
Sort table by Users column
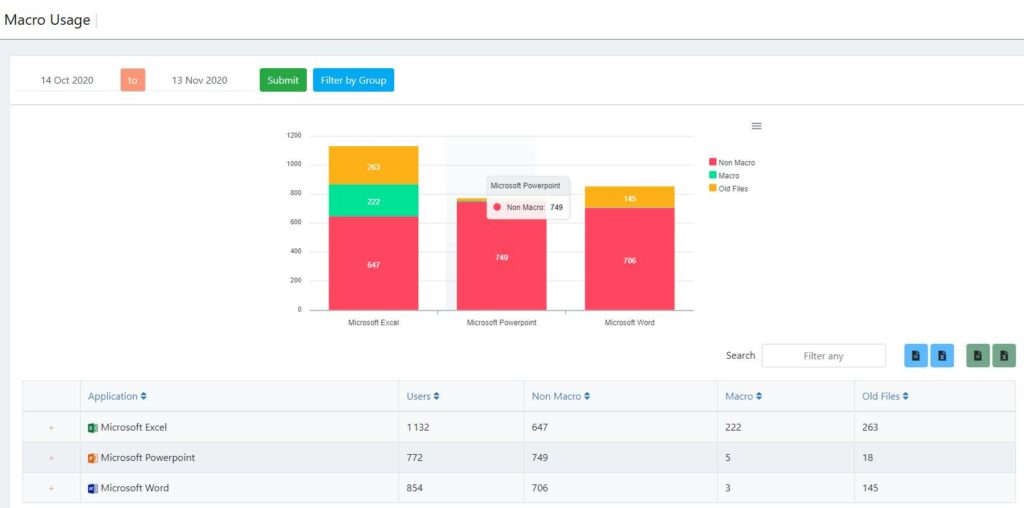[x=423, y=396]
